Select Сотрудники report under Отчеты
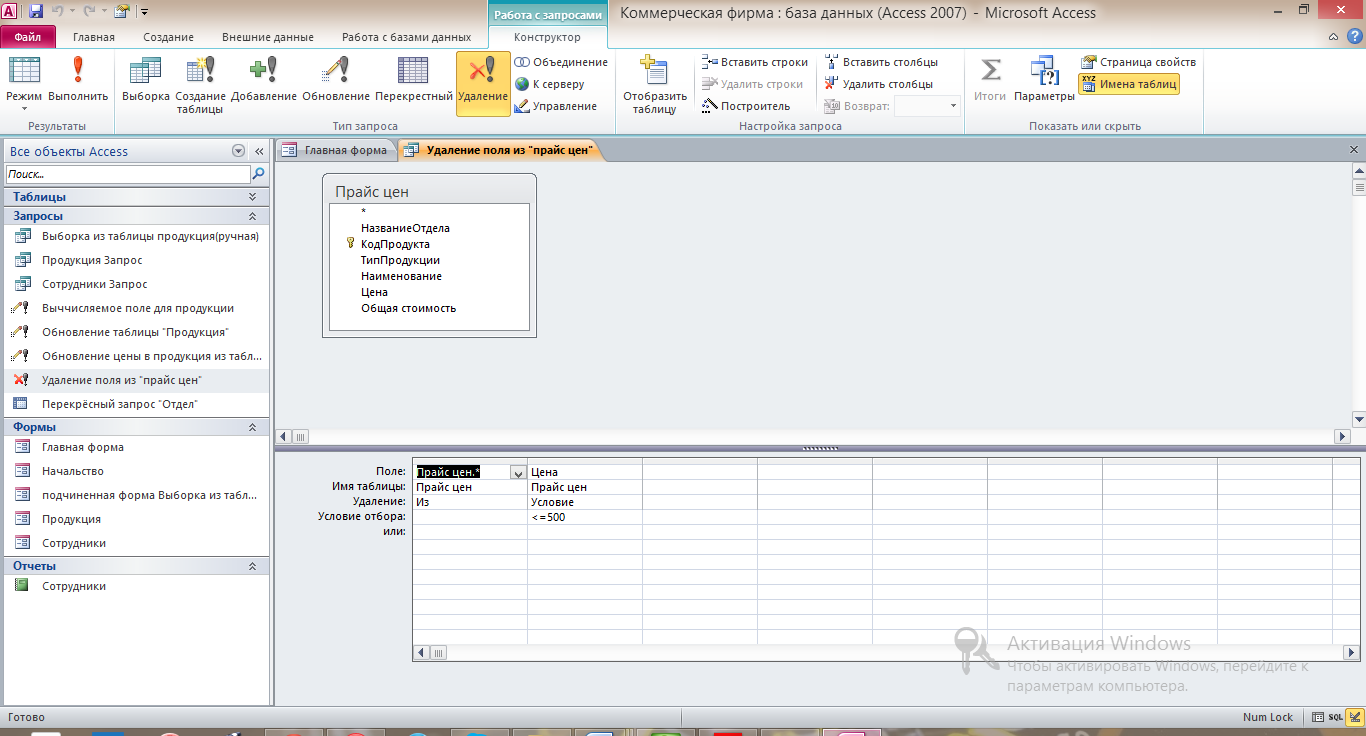Screen dimensions: 1366x736 point(136,586)
